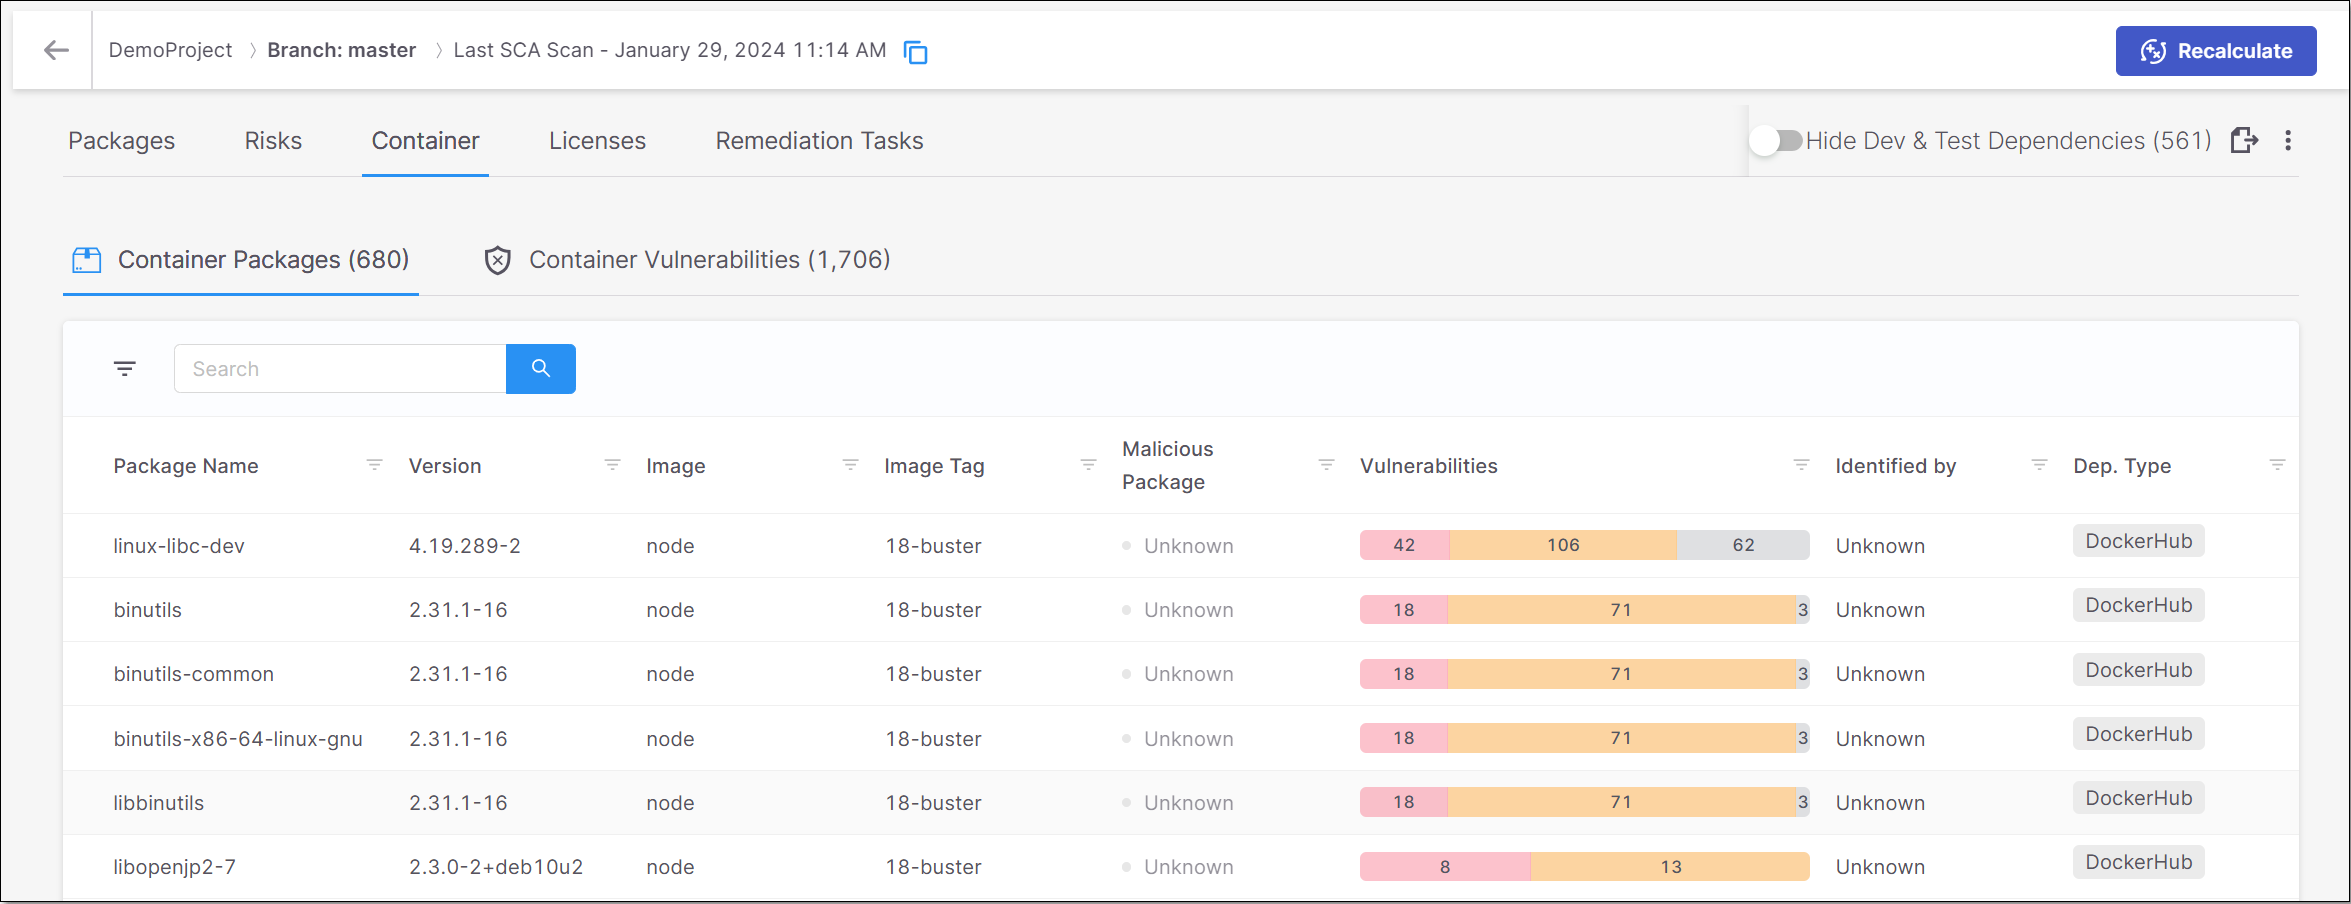Open the binutils-x86-64-linux-gnu package
The image size is (2351, 904).
point(238,739)
